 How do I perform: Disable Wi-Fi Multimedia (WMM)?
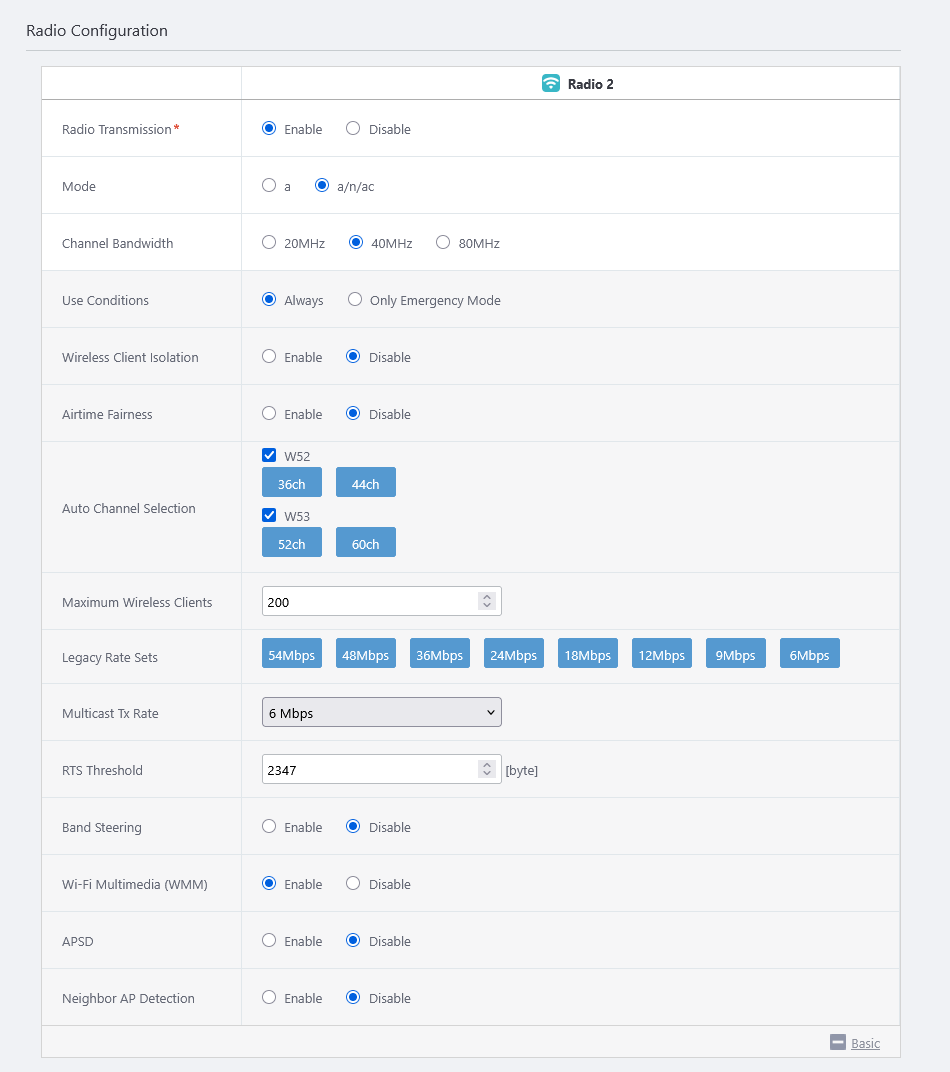point(353,884)
